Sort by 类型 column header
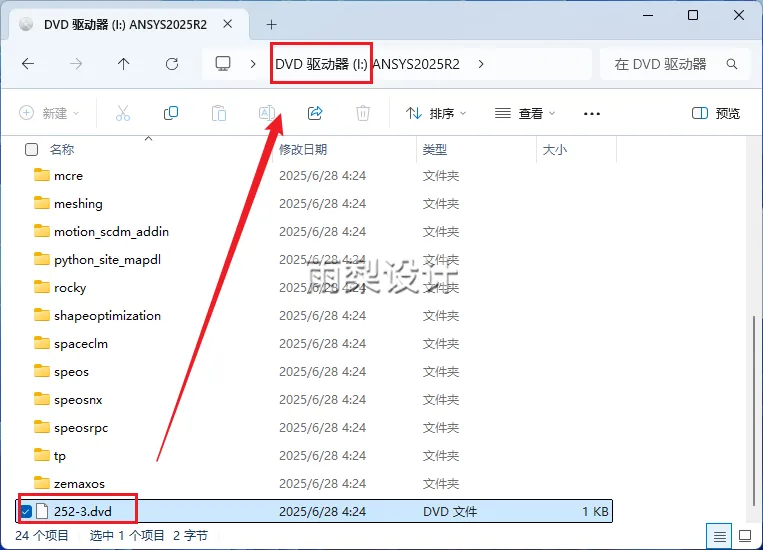 [x=435, y=149]
